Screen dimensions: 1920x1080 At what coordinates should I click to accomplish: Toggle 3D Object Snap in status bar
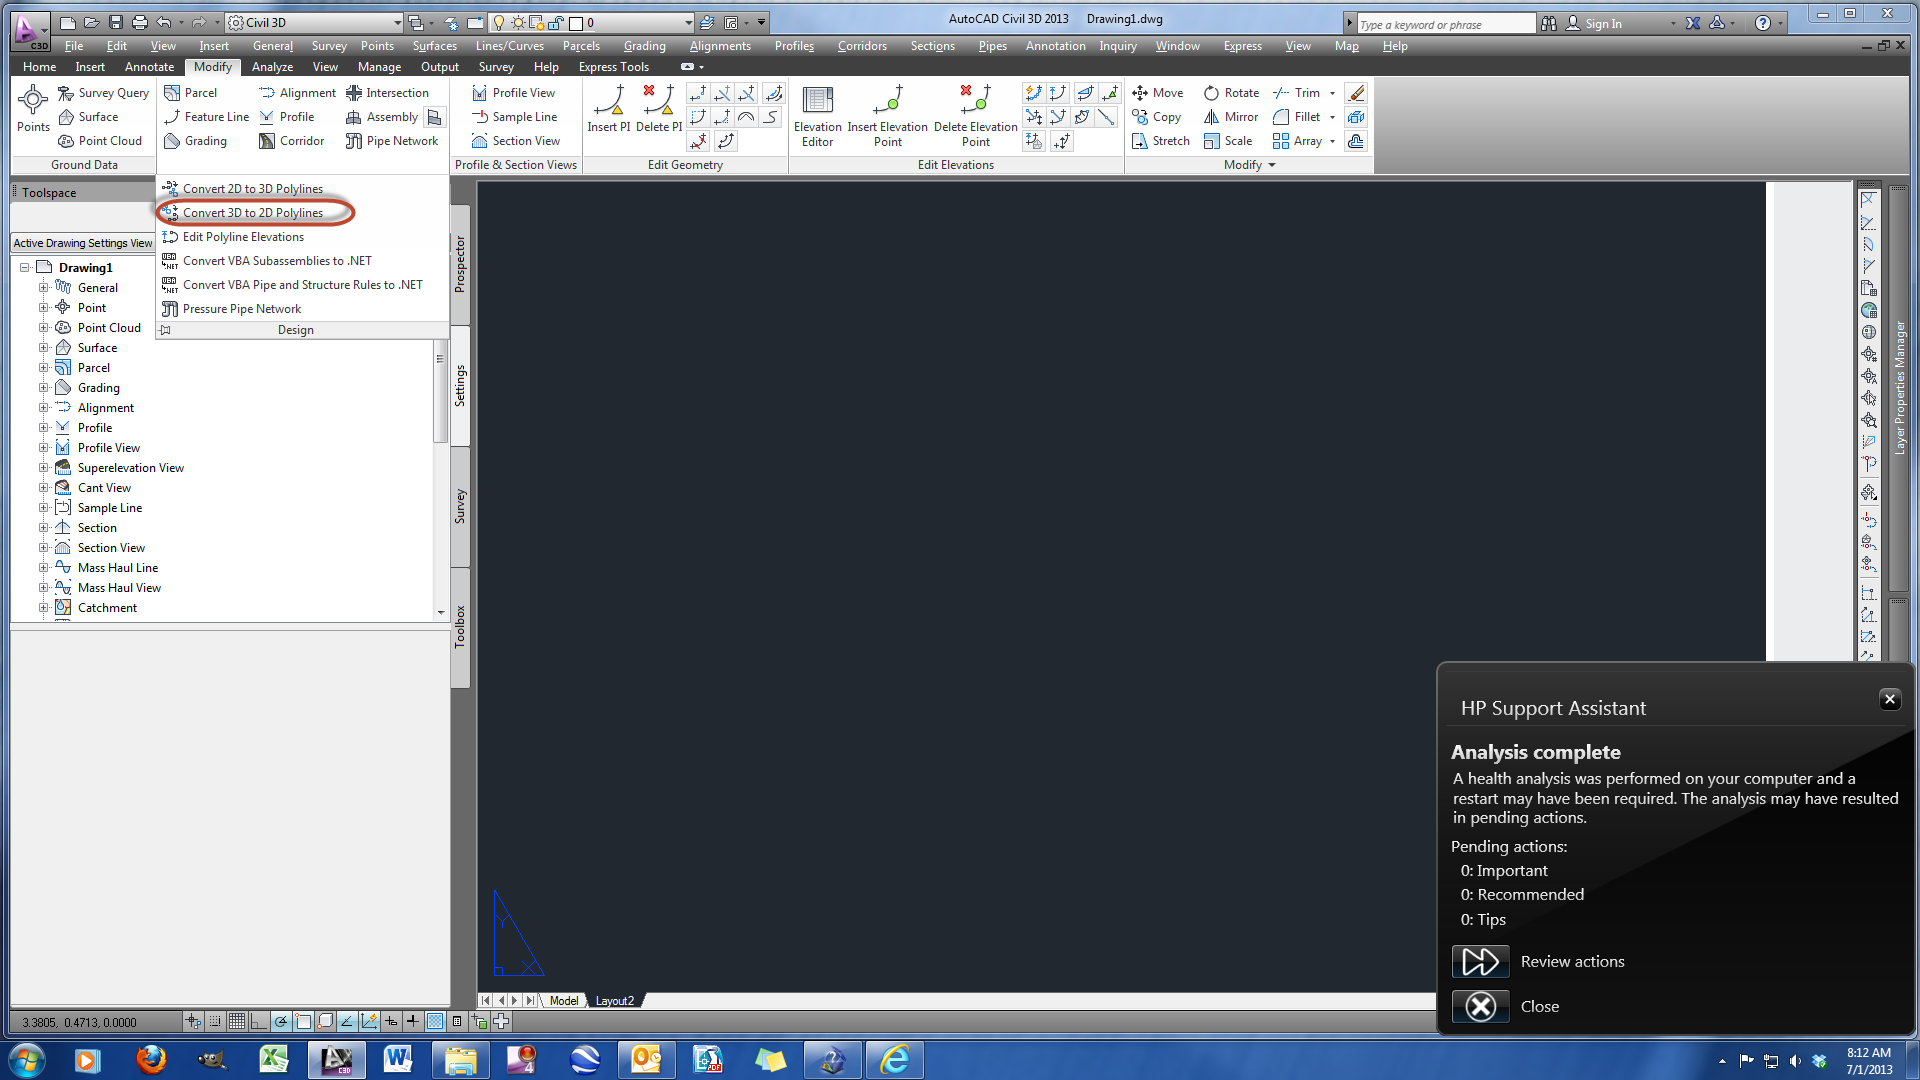(x=325, y=1021)
